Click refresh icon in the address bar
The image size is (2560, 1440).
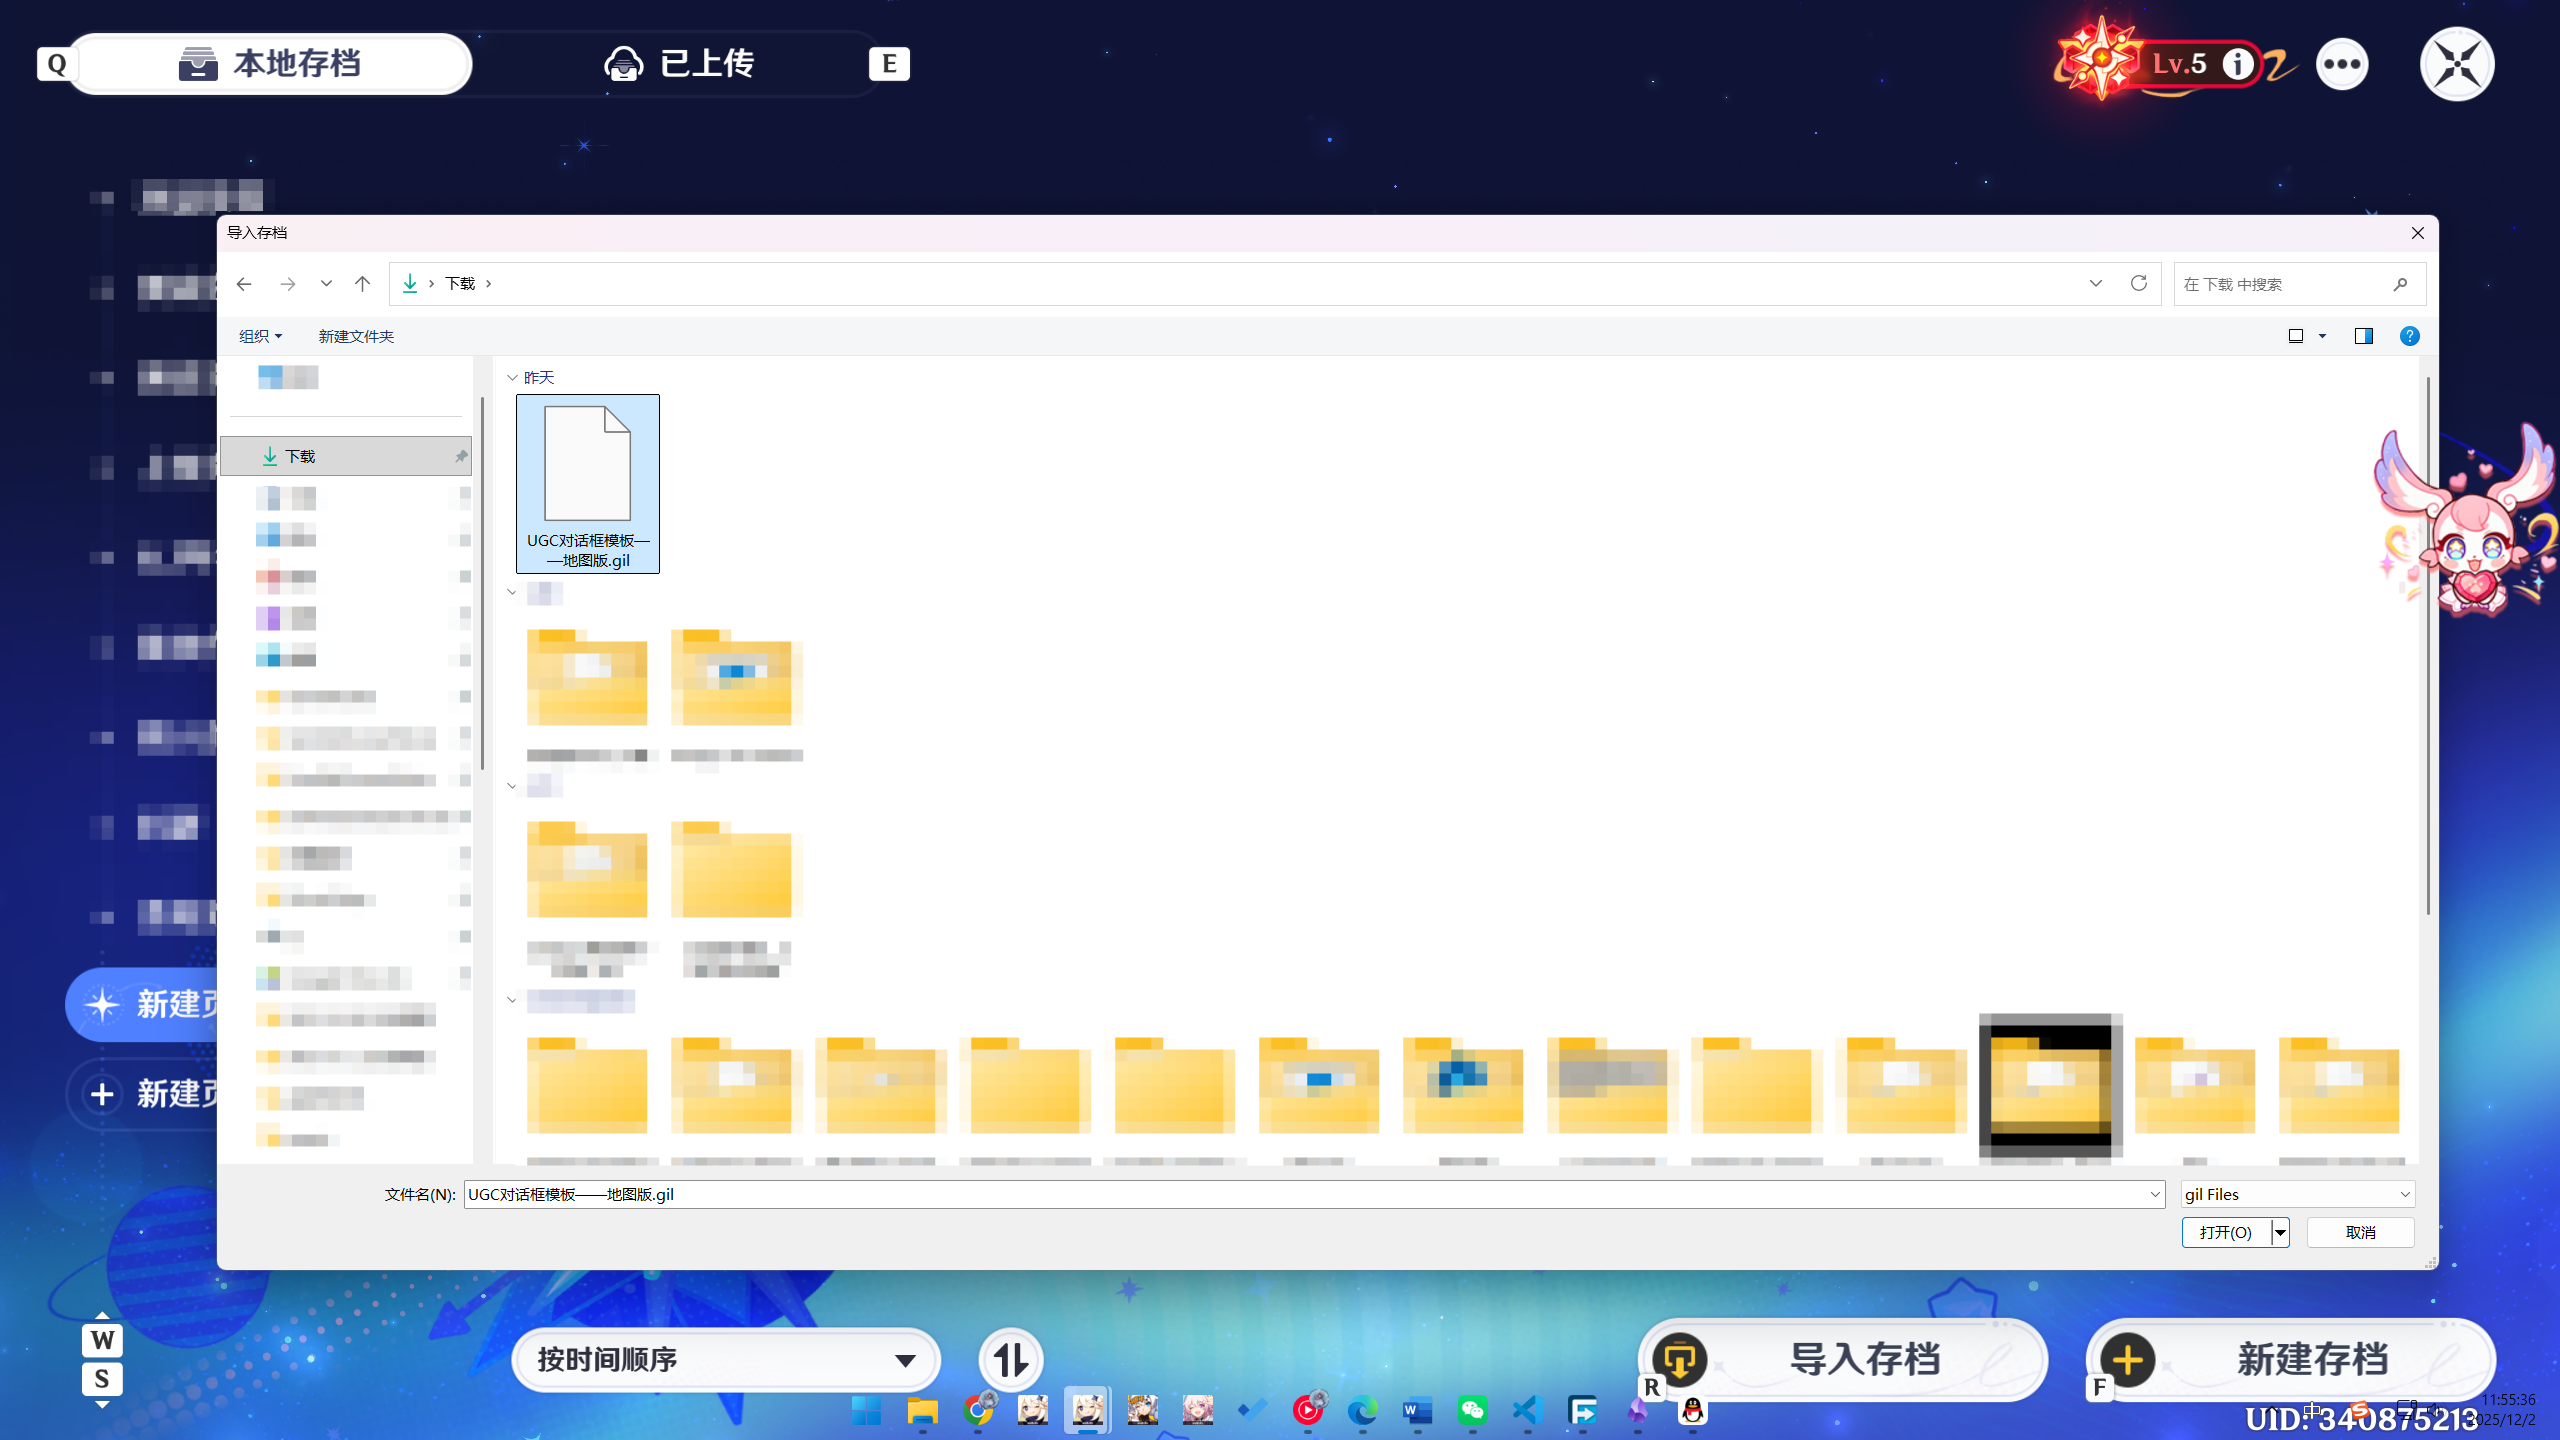2139,284
